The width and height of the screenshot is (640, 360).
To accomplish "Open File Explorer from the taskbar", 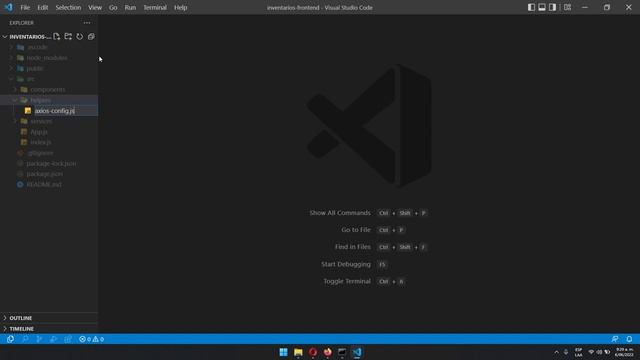I will pos(298,352).
